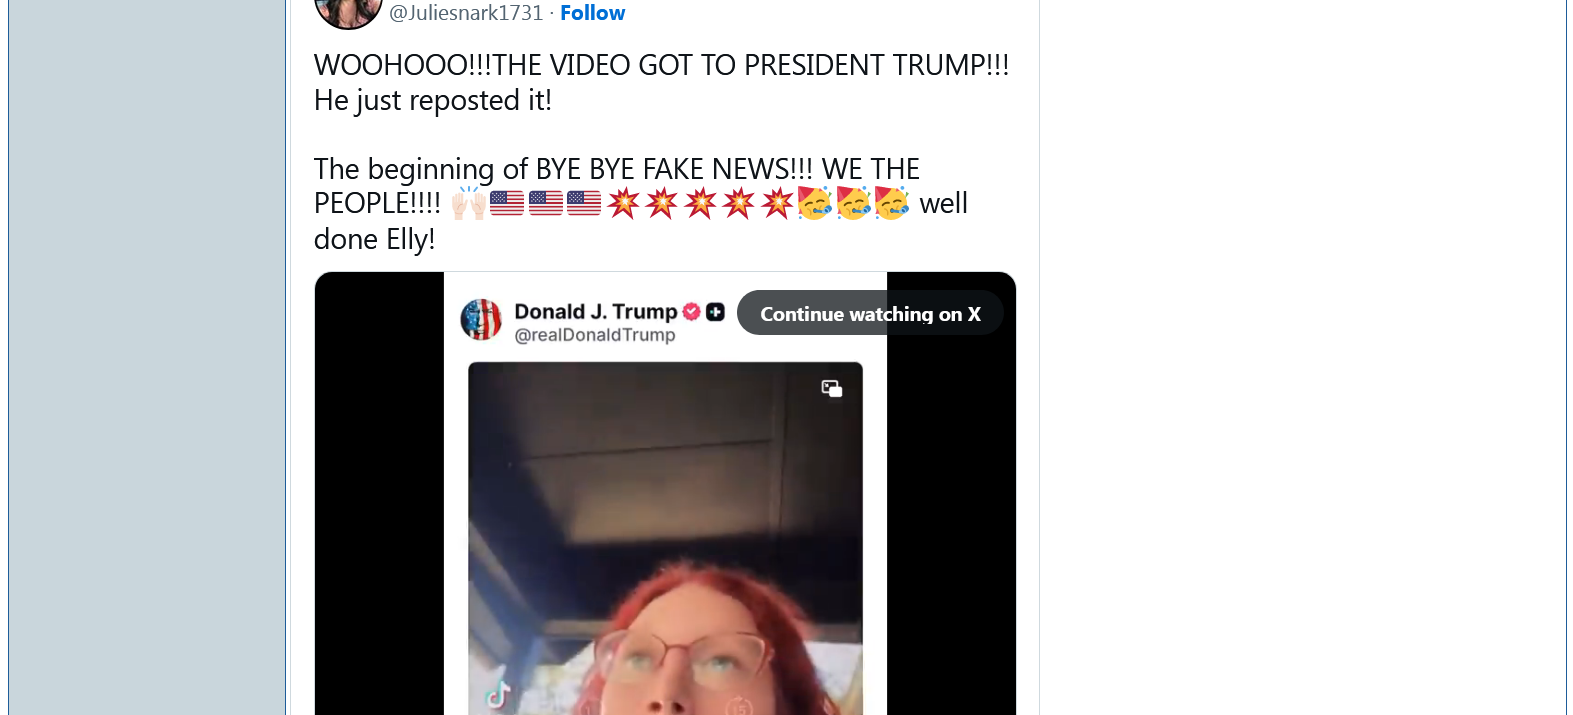Viewport: 1573px width, 715px height.
Task: Click the Donald J. Trump display name
Action: 596,311
